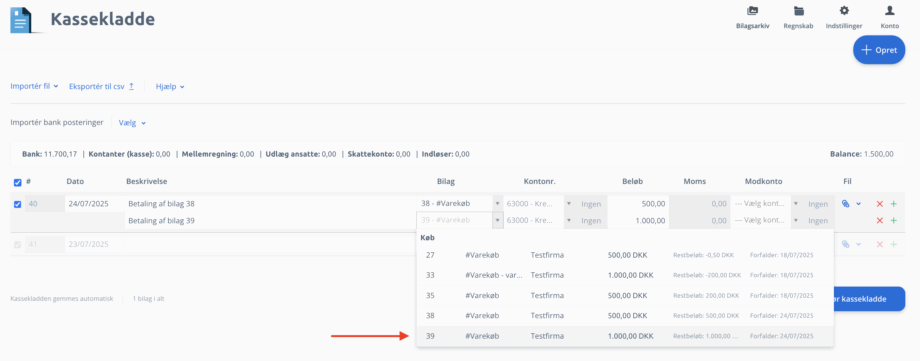
Task: Select purchase 33 #Varekøb - var... from the list
Action: coord(625,275)
